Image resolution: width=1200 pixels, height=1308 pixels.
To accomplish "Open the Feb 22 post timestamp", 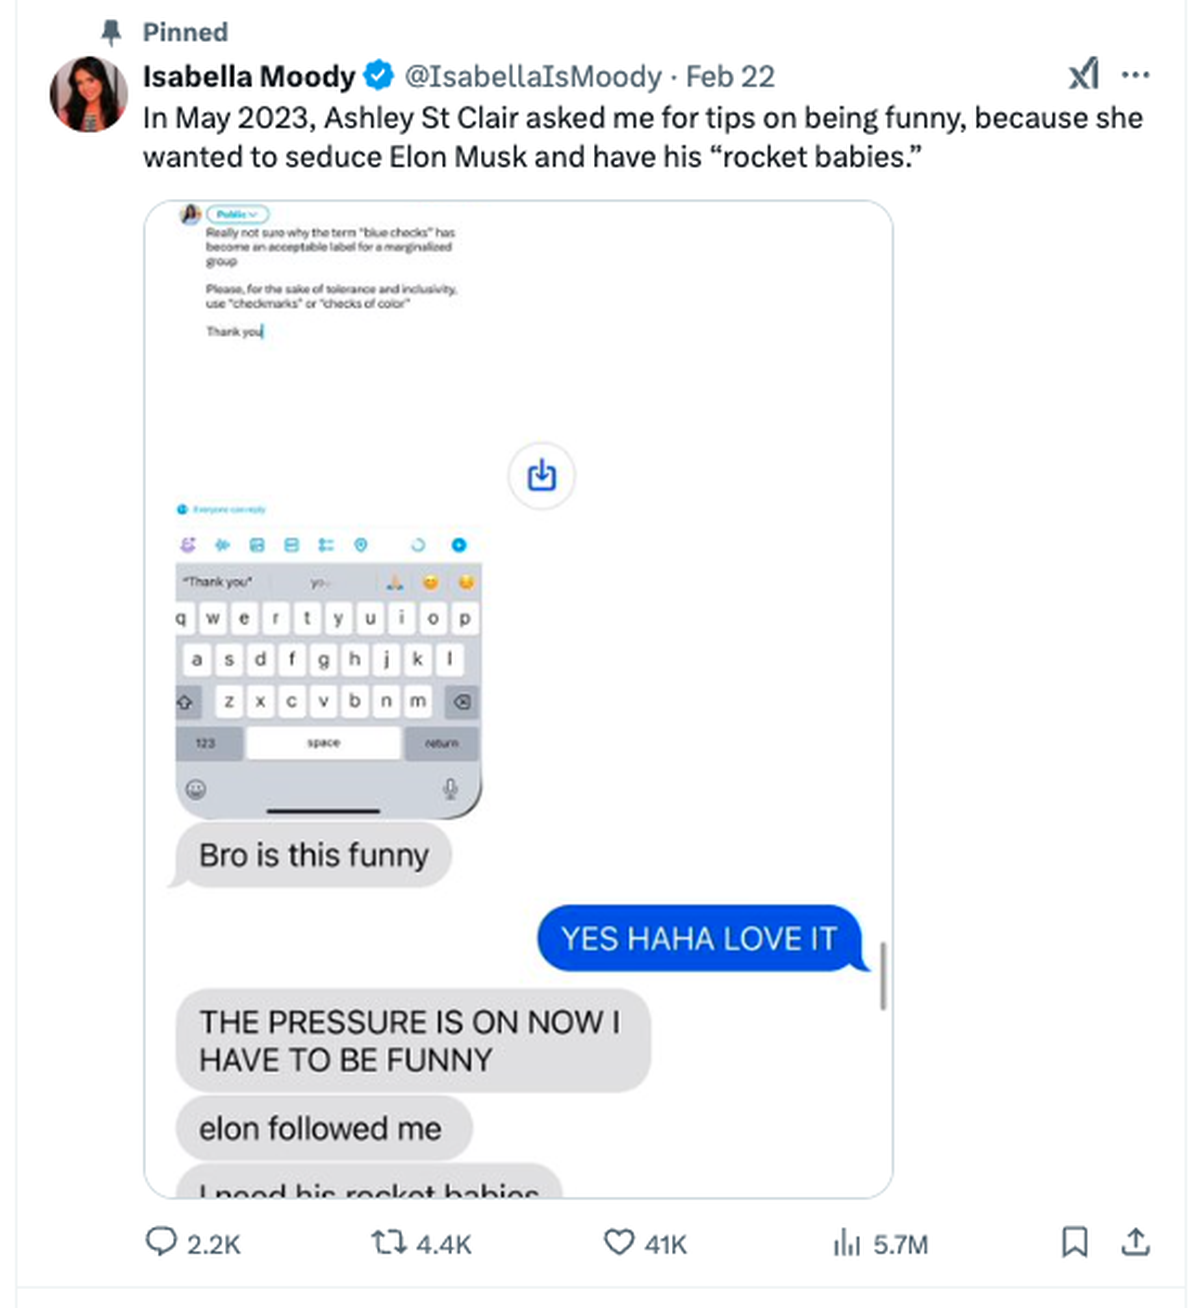I will (730, 76).
